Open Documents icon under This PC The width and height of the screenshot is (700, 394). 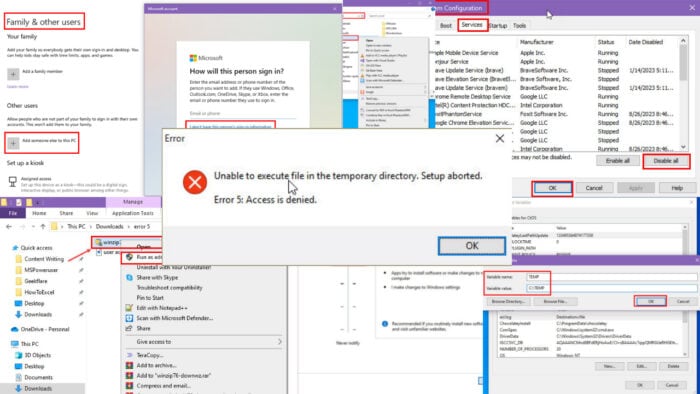pos(18,377)
